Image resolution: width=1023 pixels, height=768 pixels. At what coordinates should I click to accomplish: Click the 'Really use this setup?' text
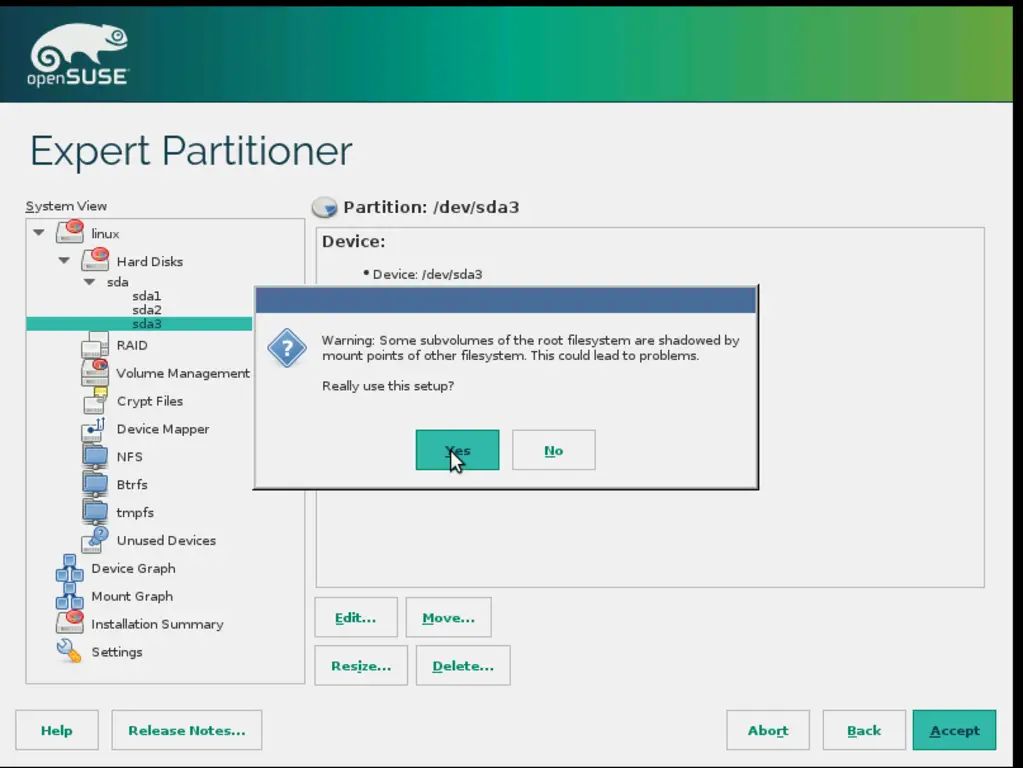pyautogui.click(x=388, y=386)
